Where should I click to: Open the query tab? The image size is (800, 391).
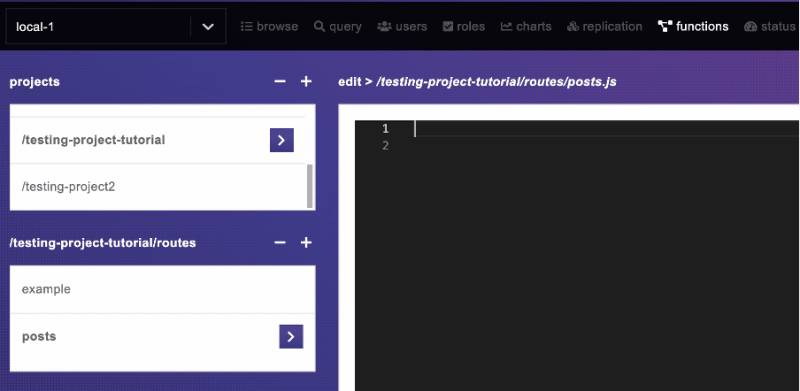click(338, 27)
